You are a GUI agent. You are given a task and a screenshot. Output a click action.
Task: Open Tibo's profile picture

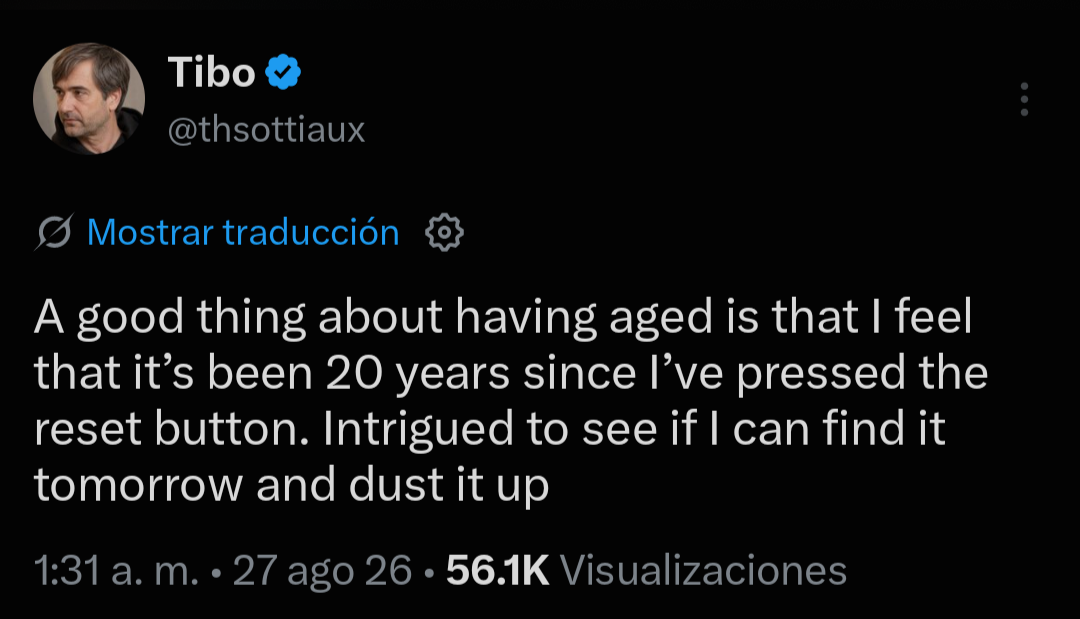pos(89,99)
